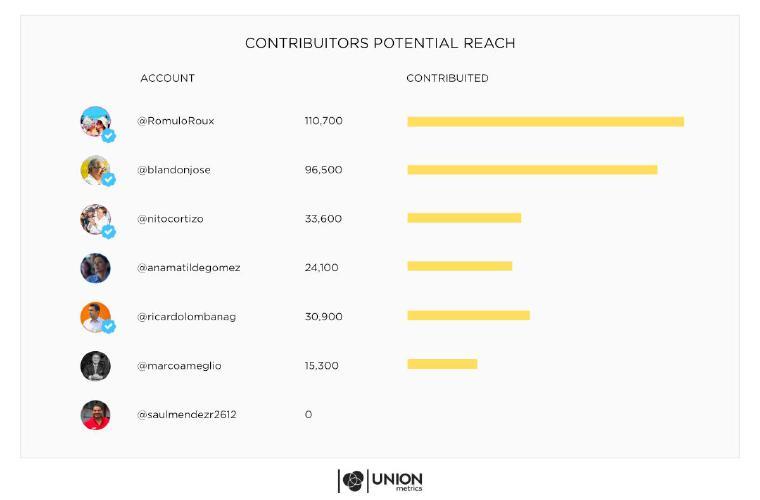The image size is (760, 500).
Task: Click the 24,100 reach value
Action: tap(322, 268)
